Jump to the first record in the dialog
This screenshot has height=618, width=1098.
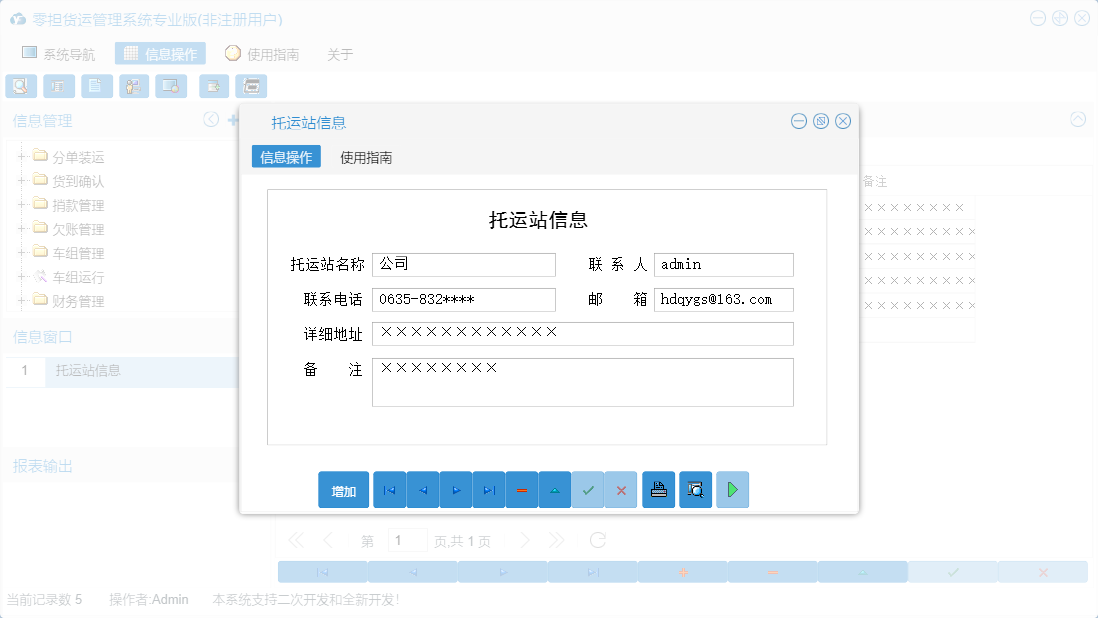tap(389, 489)
